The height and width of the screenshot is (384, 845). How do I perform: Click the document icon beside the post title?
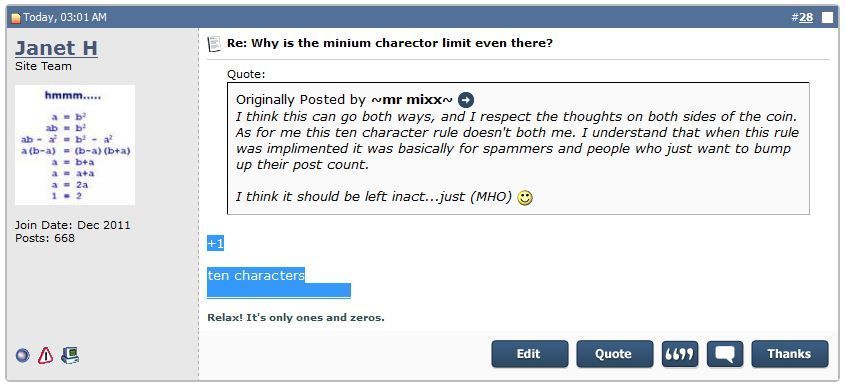pyautogui.click(x=214, y=44)
